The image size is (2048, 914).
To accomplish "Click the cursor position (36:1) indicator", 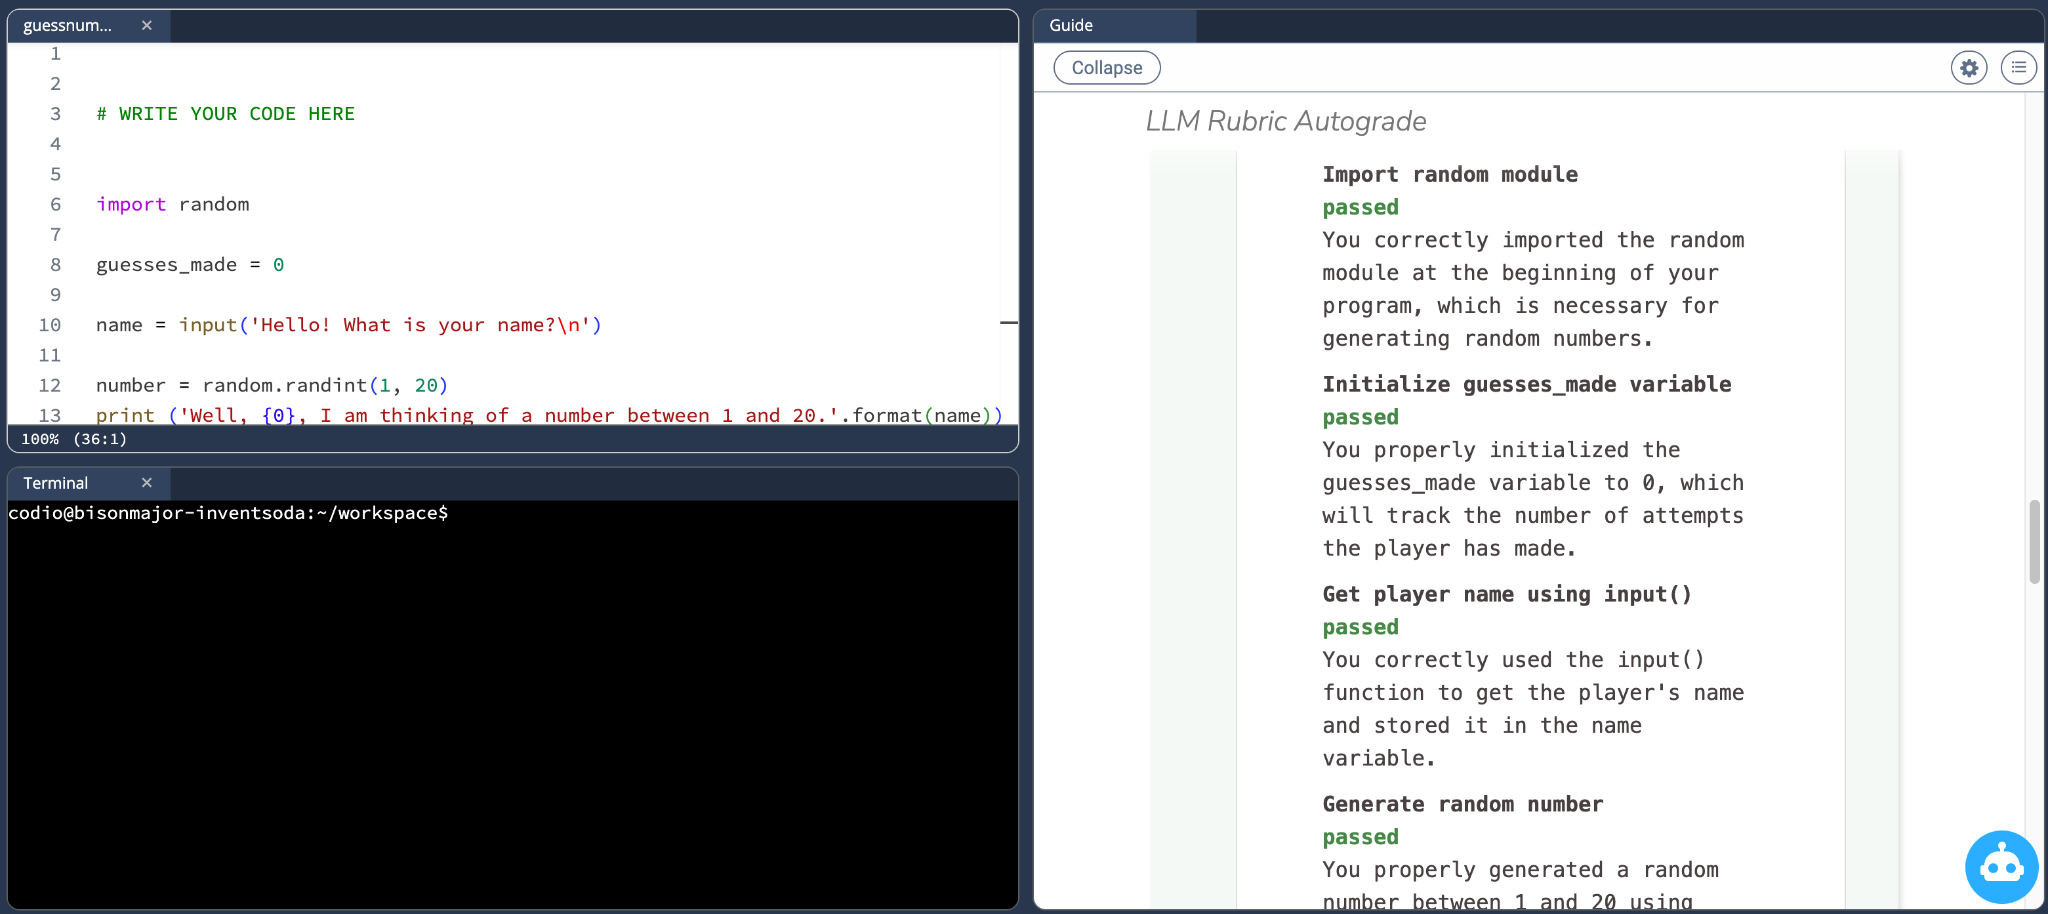I will [x=100, y=439].
